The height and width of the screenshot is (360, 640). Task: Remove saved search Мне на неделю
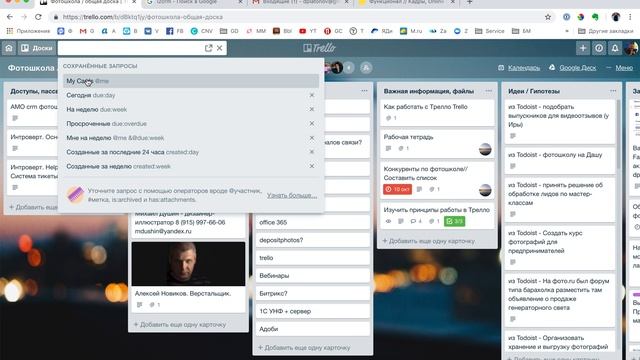312,138
